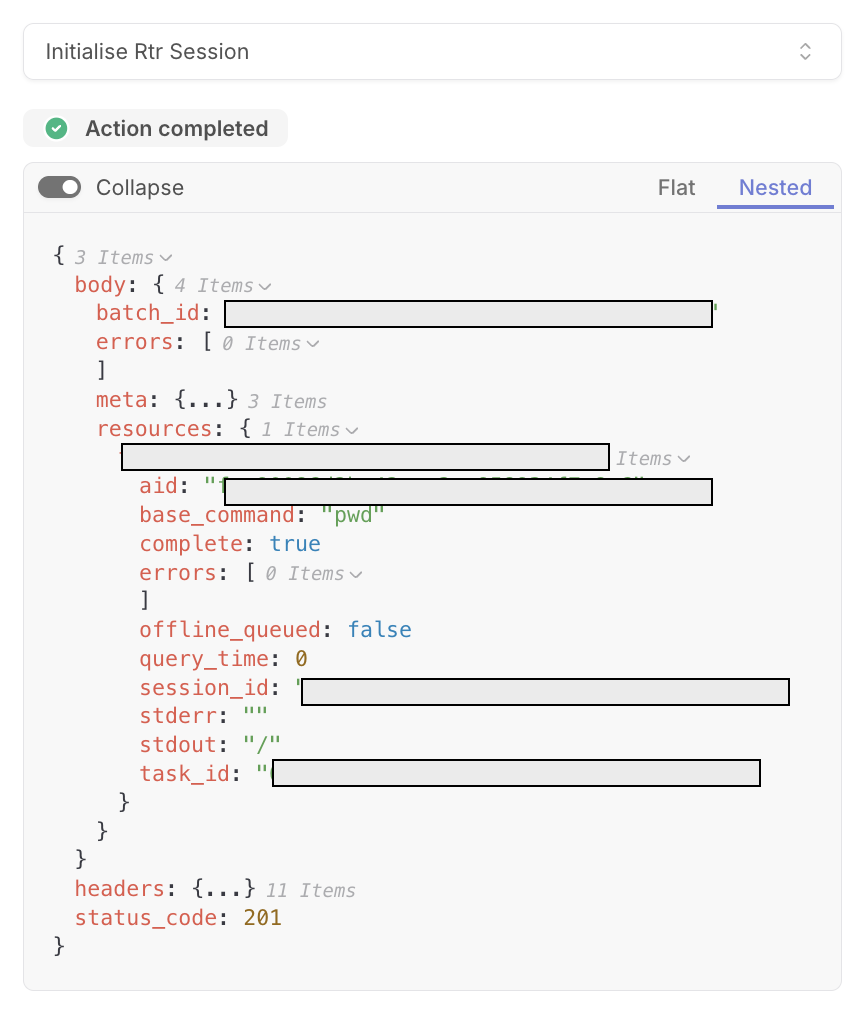This screenshot has width=860, height=1010.
Task: Collapse the resources 1 Items chevron
Action: [x=352, y=430]
